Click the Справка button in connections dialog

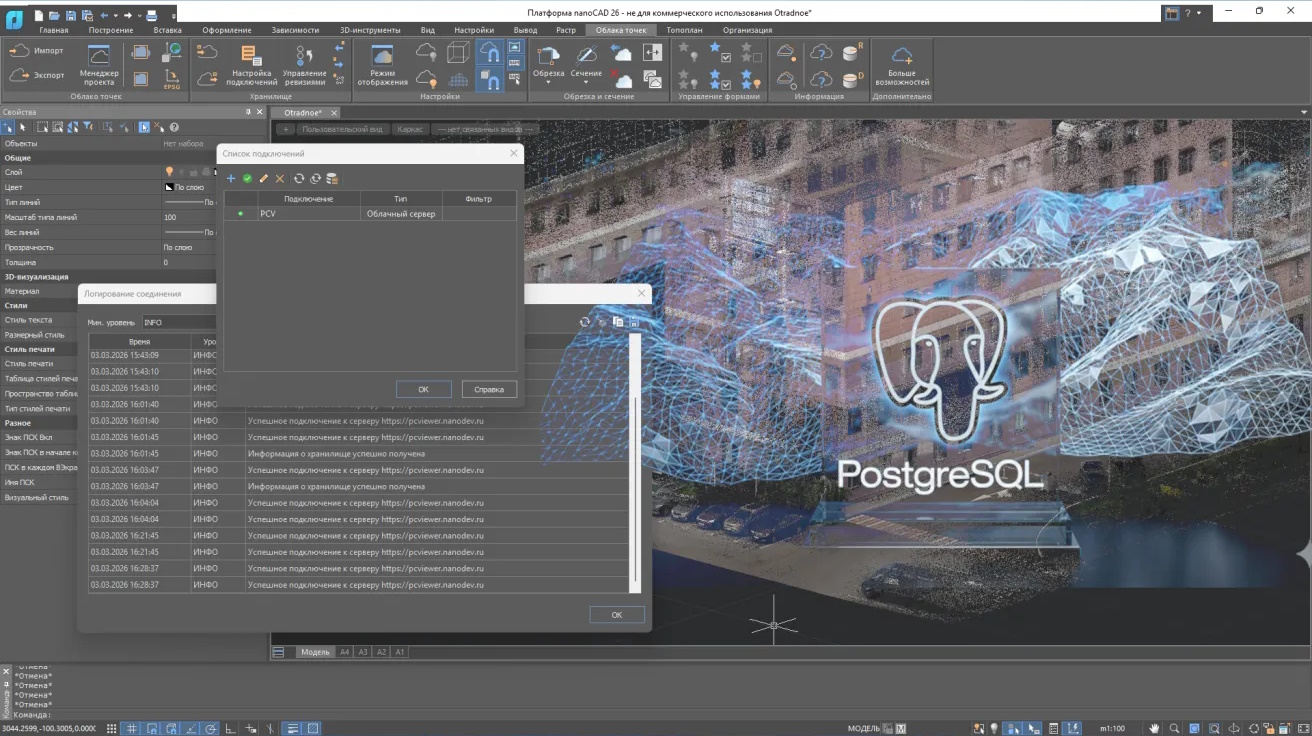pyautogui.click(x=489, y=389)
